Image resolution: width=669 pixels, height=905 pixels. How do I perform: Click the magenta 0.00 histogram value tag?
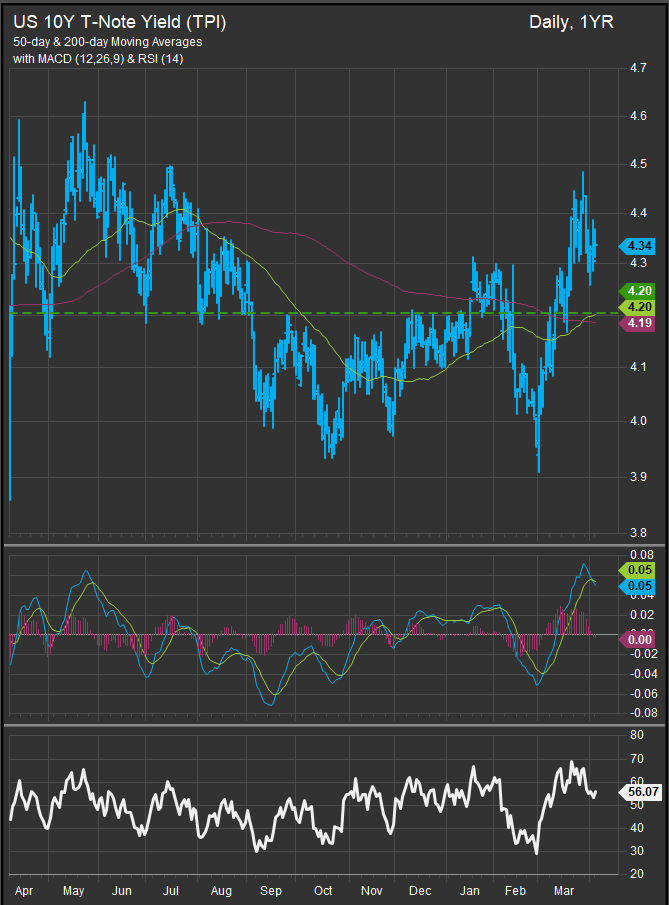click(638, 639)
